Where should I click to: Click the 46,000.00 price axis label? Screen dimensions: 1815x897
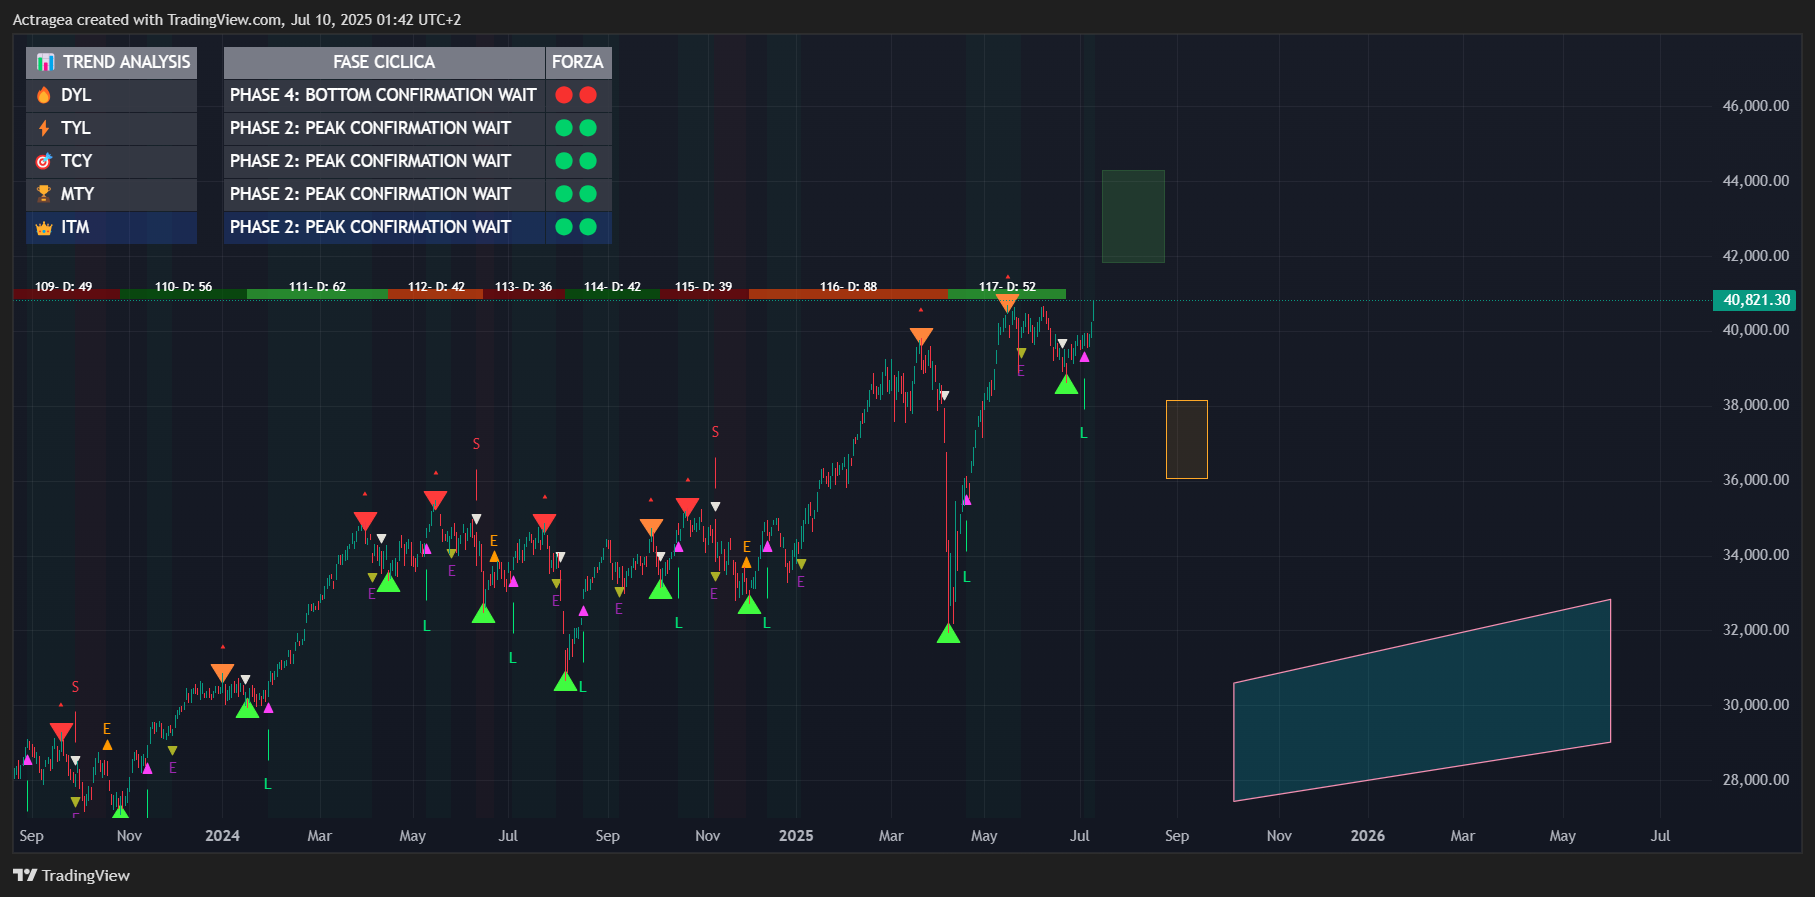[x=1755, y=106]
